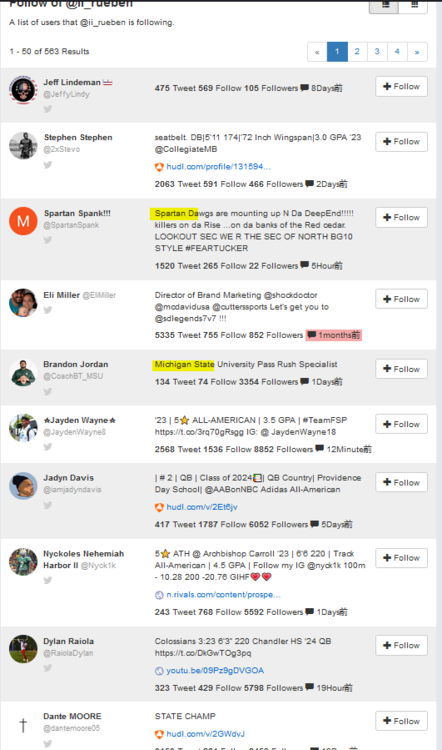Click Twitter bird icon under Dylan Raiola

(48, 668)
